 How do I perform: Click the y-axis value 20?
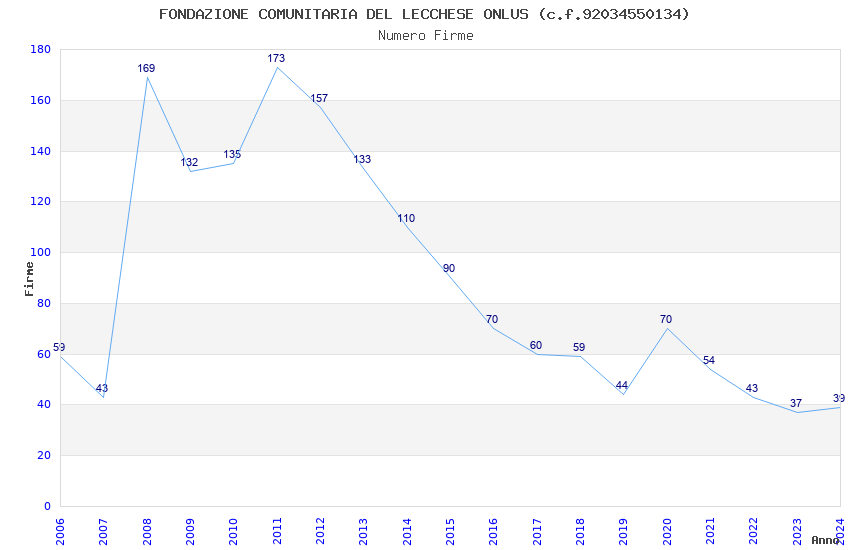click(44, 456)
